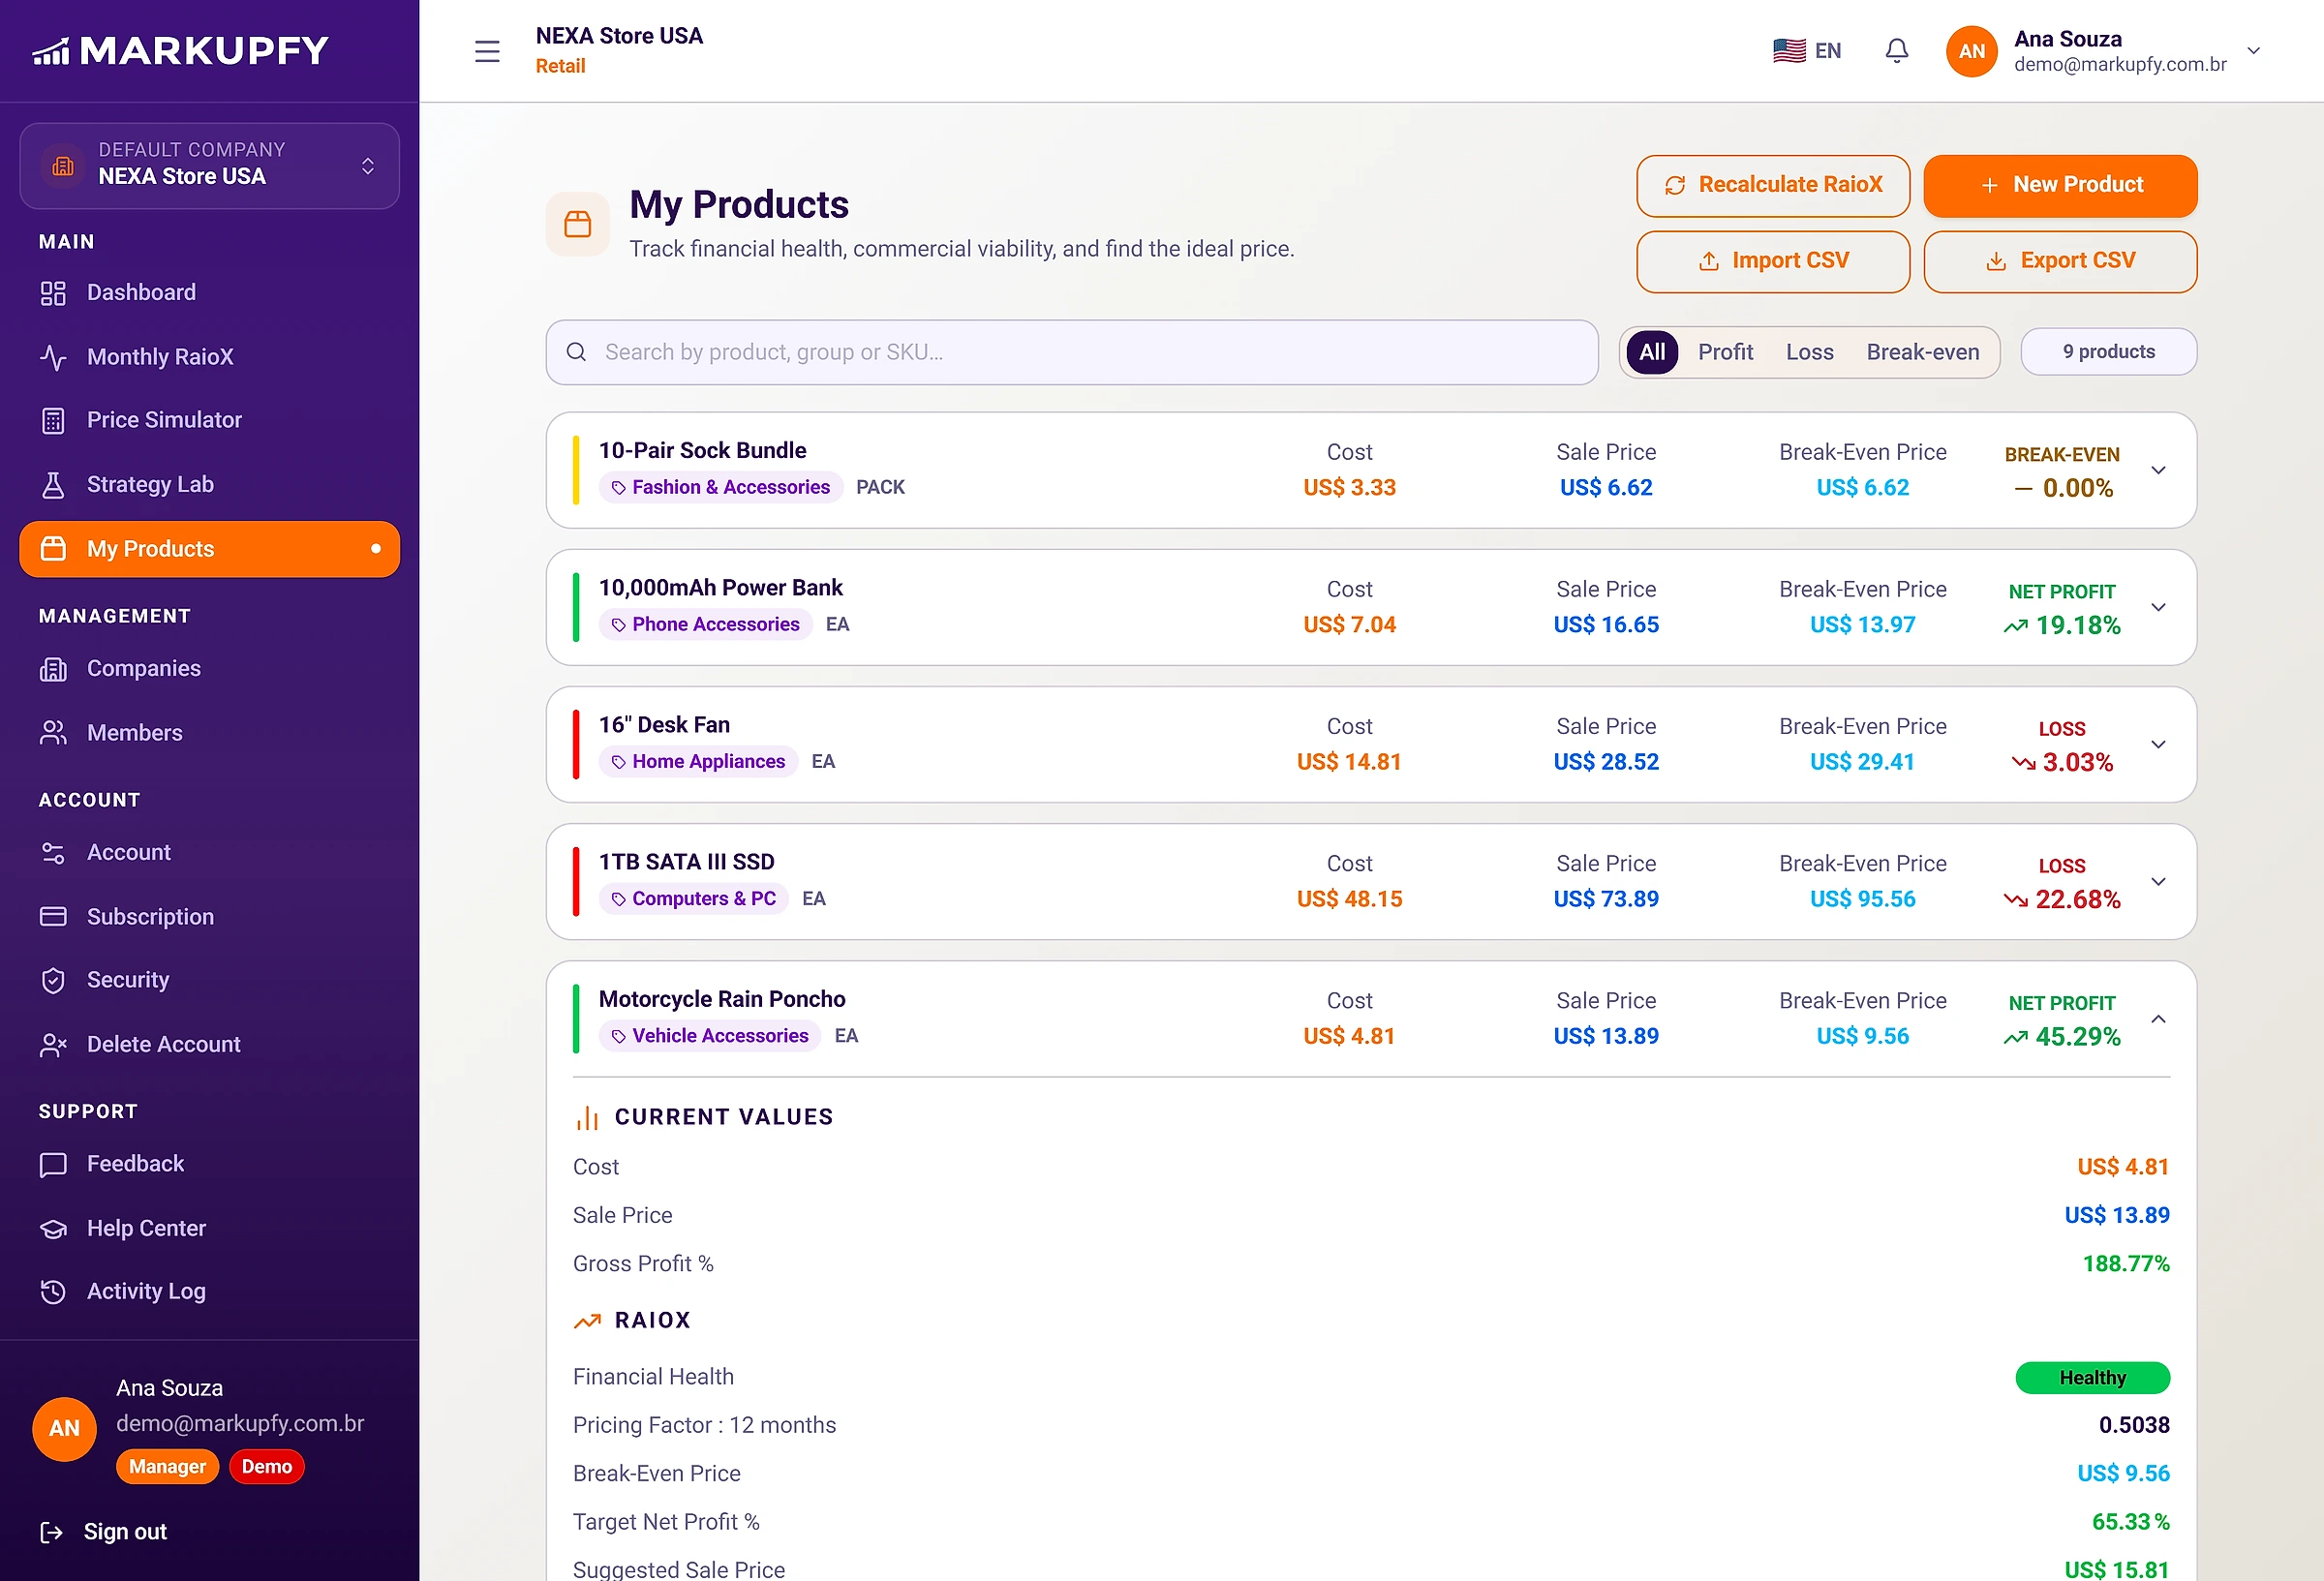Filter products by Break-even
The image size is (2324, 1581).
[1922, 353]
